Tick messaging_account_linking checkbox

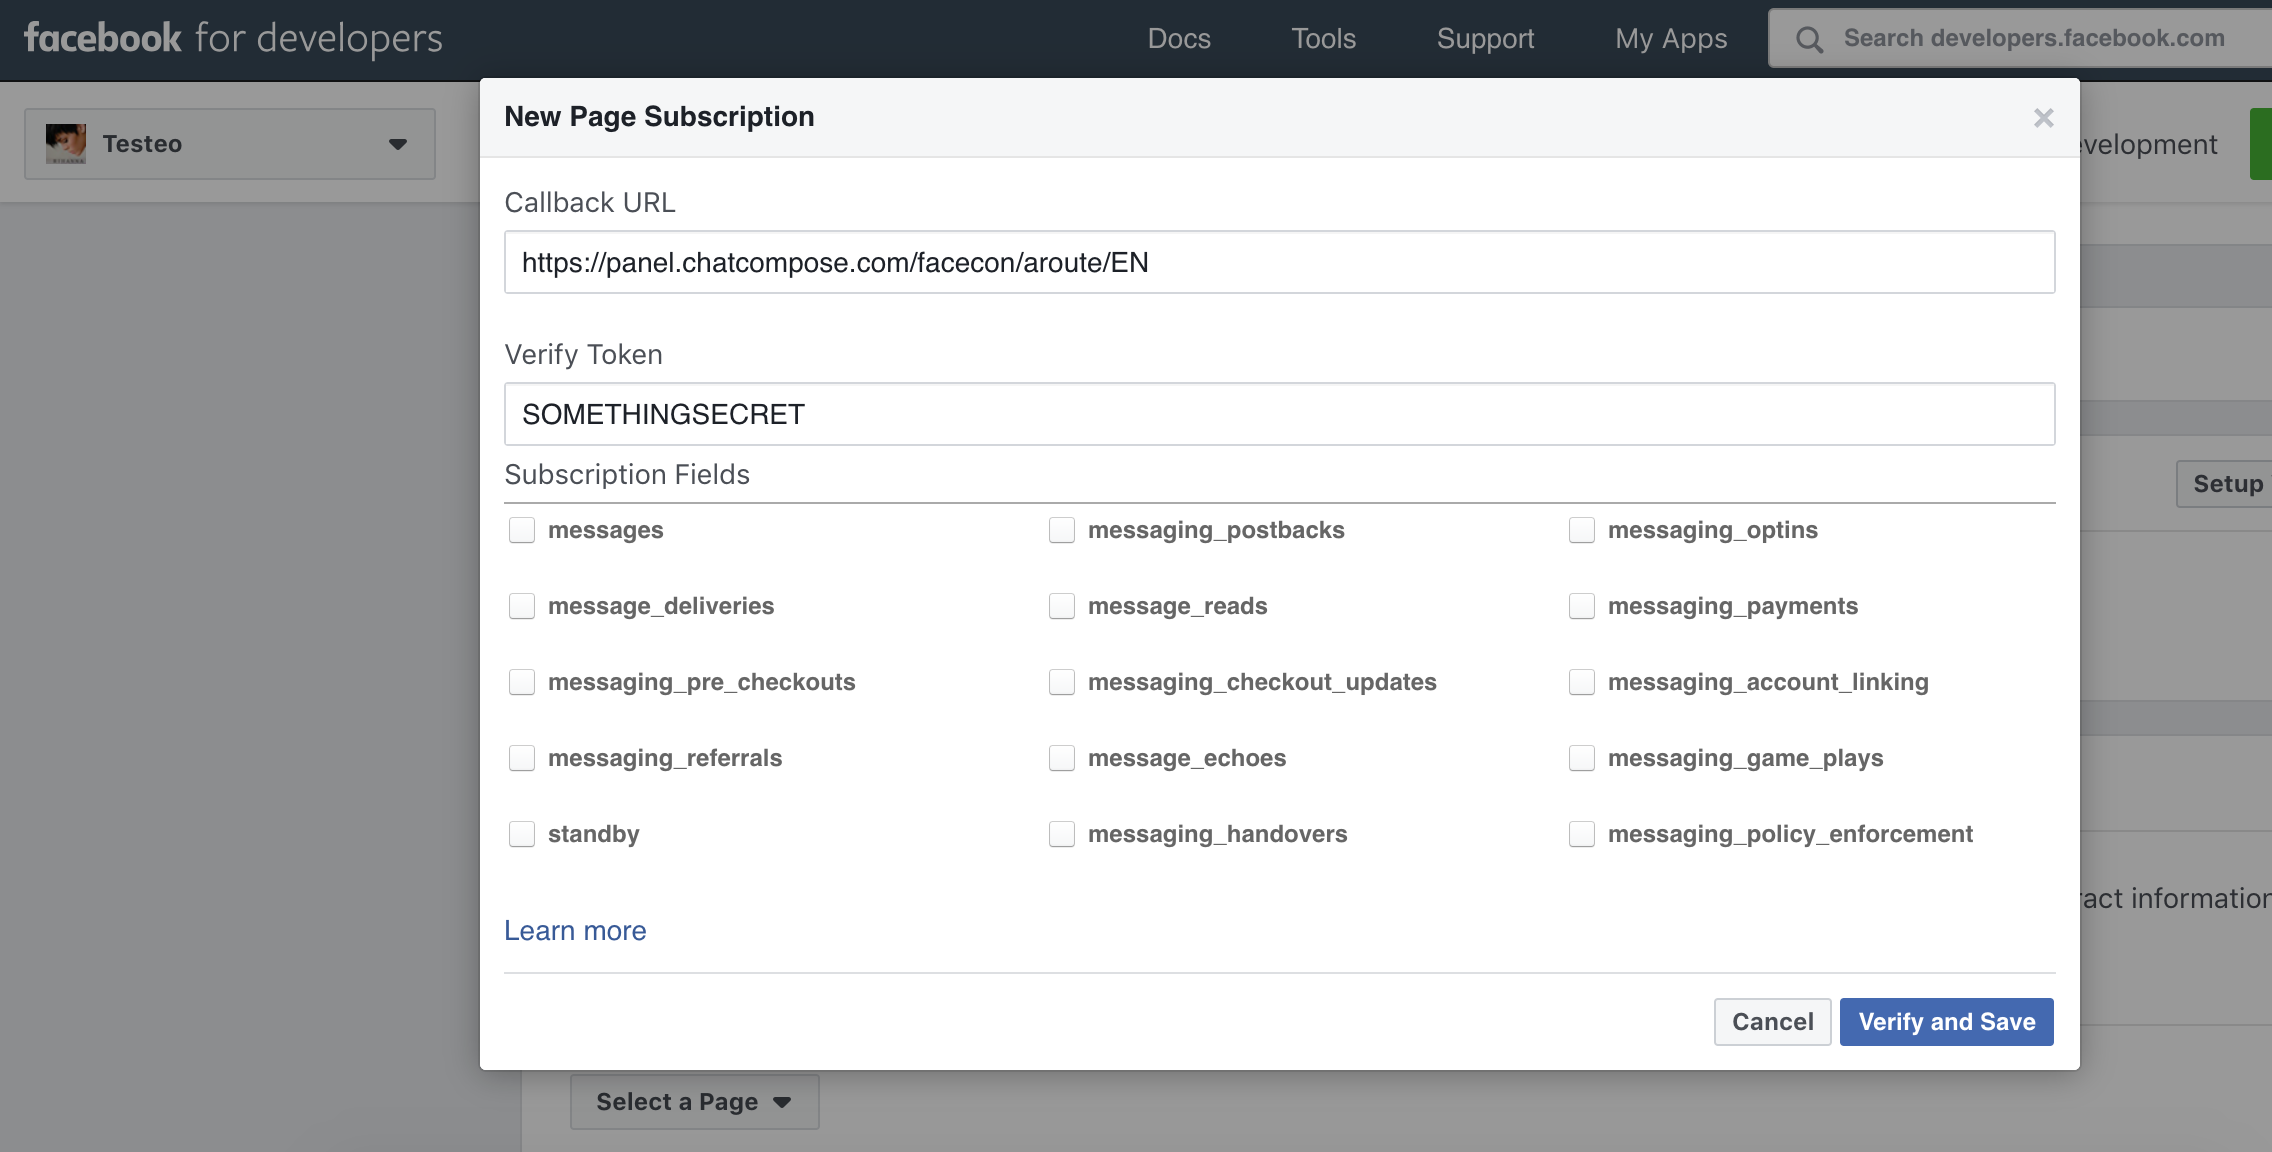1582,682
